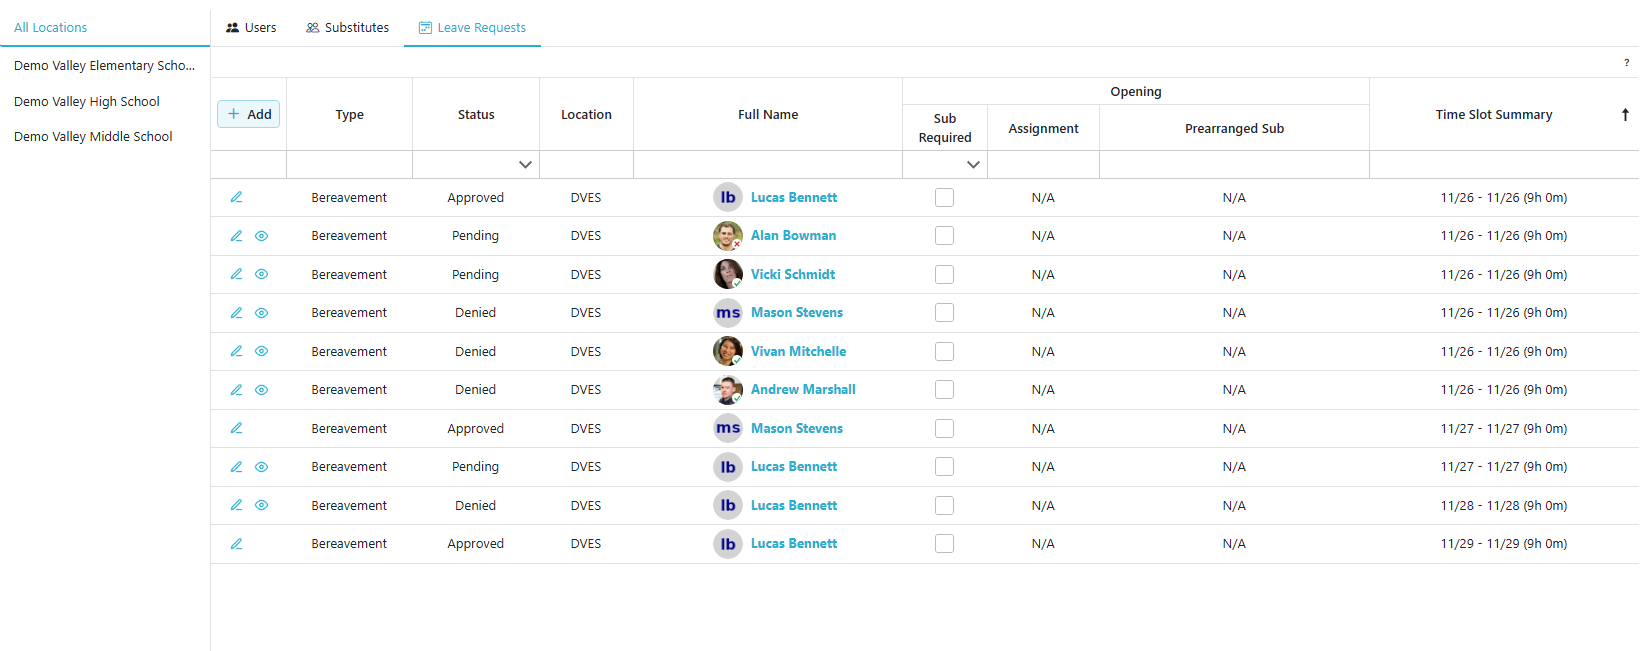Viewport: 1643px width, 651px height.
Task: Click sort arrow on Time Slot Summary
Action: [x=1624, y=115]
